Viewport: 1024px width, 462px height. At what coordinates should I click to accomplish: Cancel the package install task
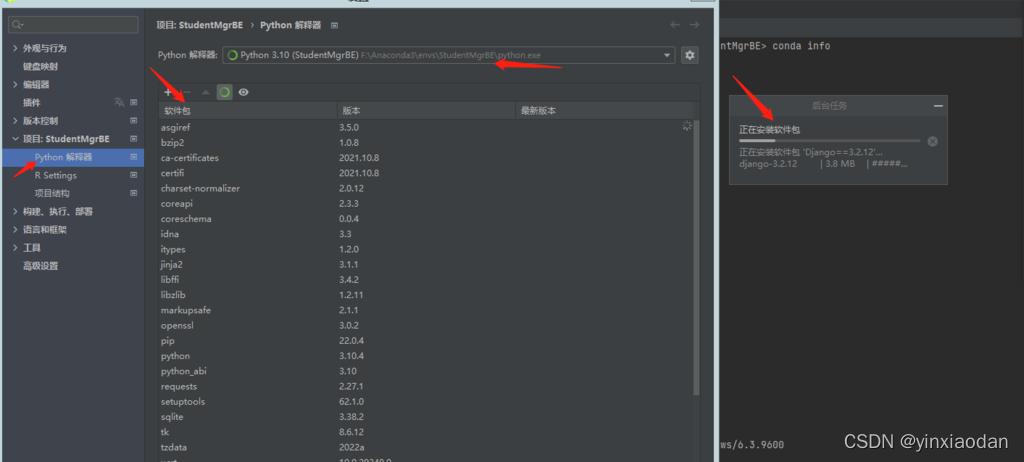[933, 141]
